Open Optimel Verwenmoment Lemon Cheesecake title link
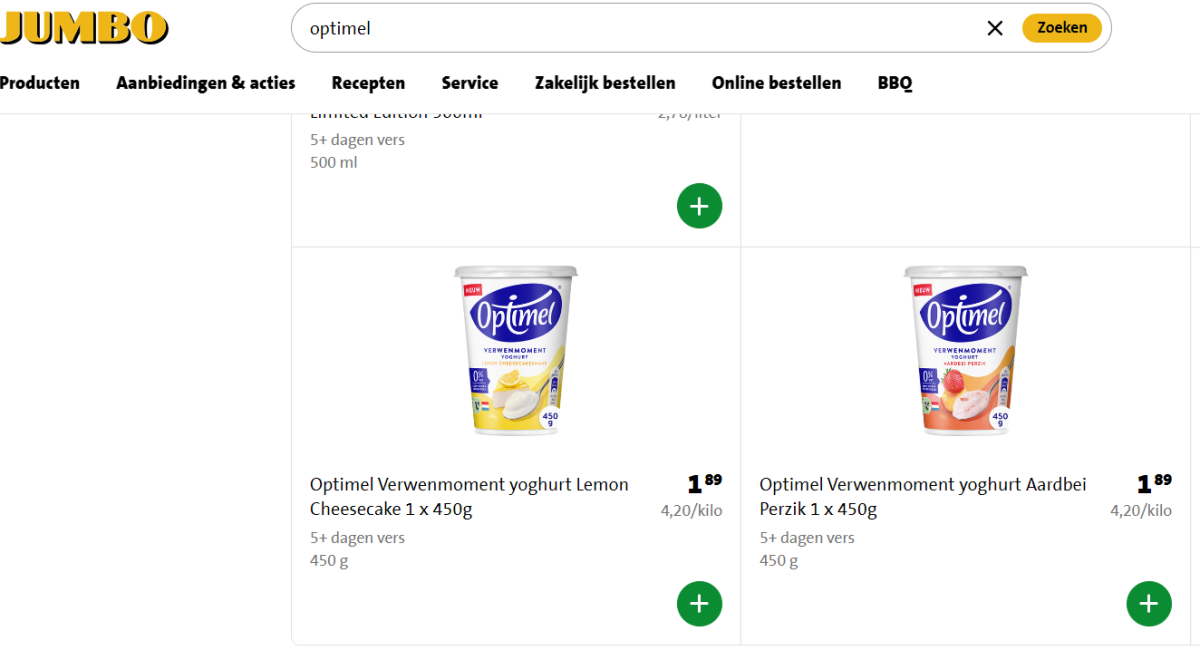The height and width of the screenshot is (670, 1200). pos(469,496)
